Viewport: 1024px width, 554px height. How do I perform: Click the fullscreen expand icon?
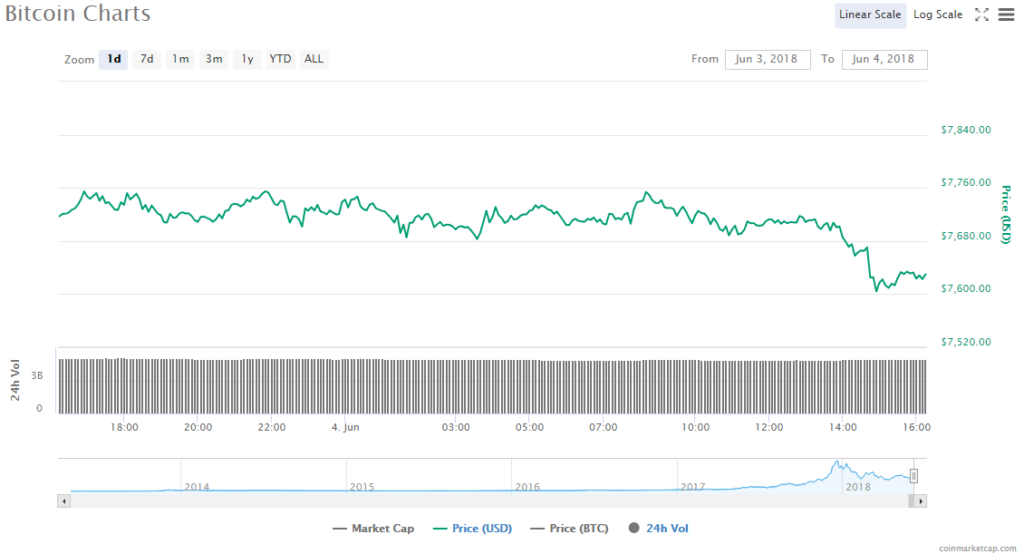[x=981, y=14]
